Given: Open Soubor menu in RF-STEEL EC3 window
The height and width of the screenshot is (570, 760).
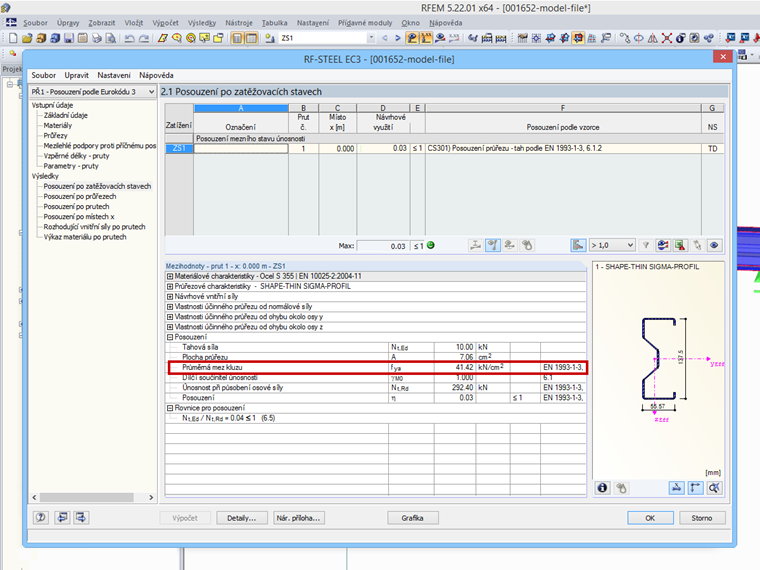Looking at the screenshot, I should [44, 75].
